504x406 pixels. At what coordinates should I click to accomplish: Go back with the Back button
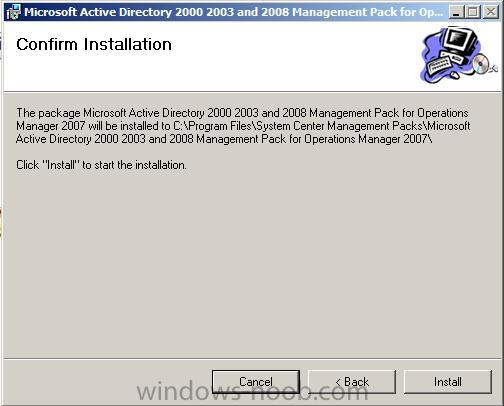click(x=352, y=382)
